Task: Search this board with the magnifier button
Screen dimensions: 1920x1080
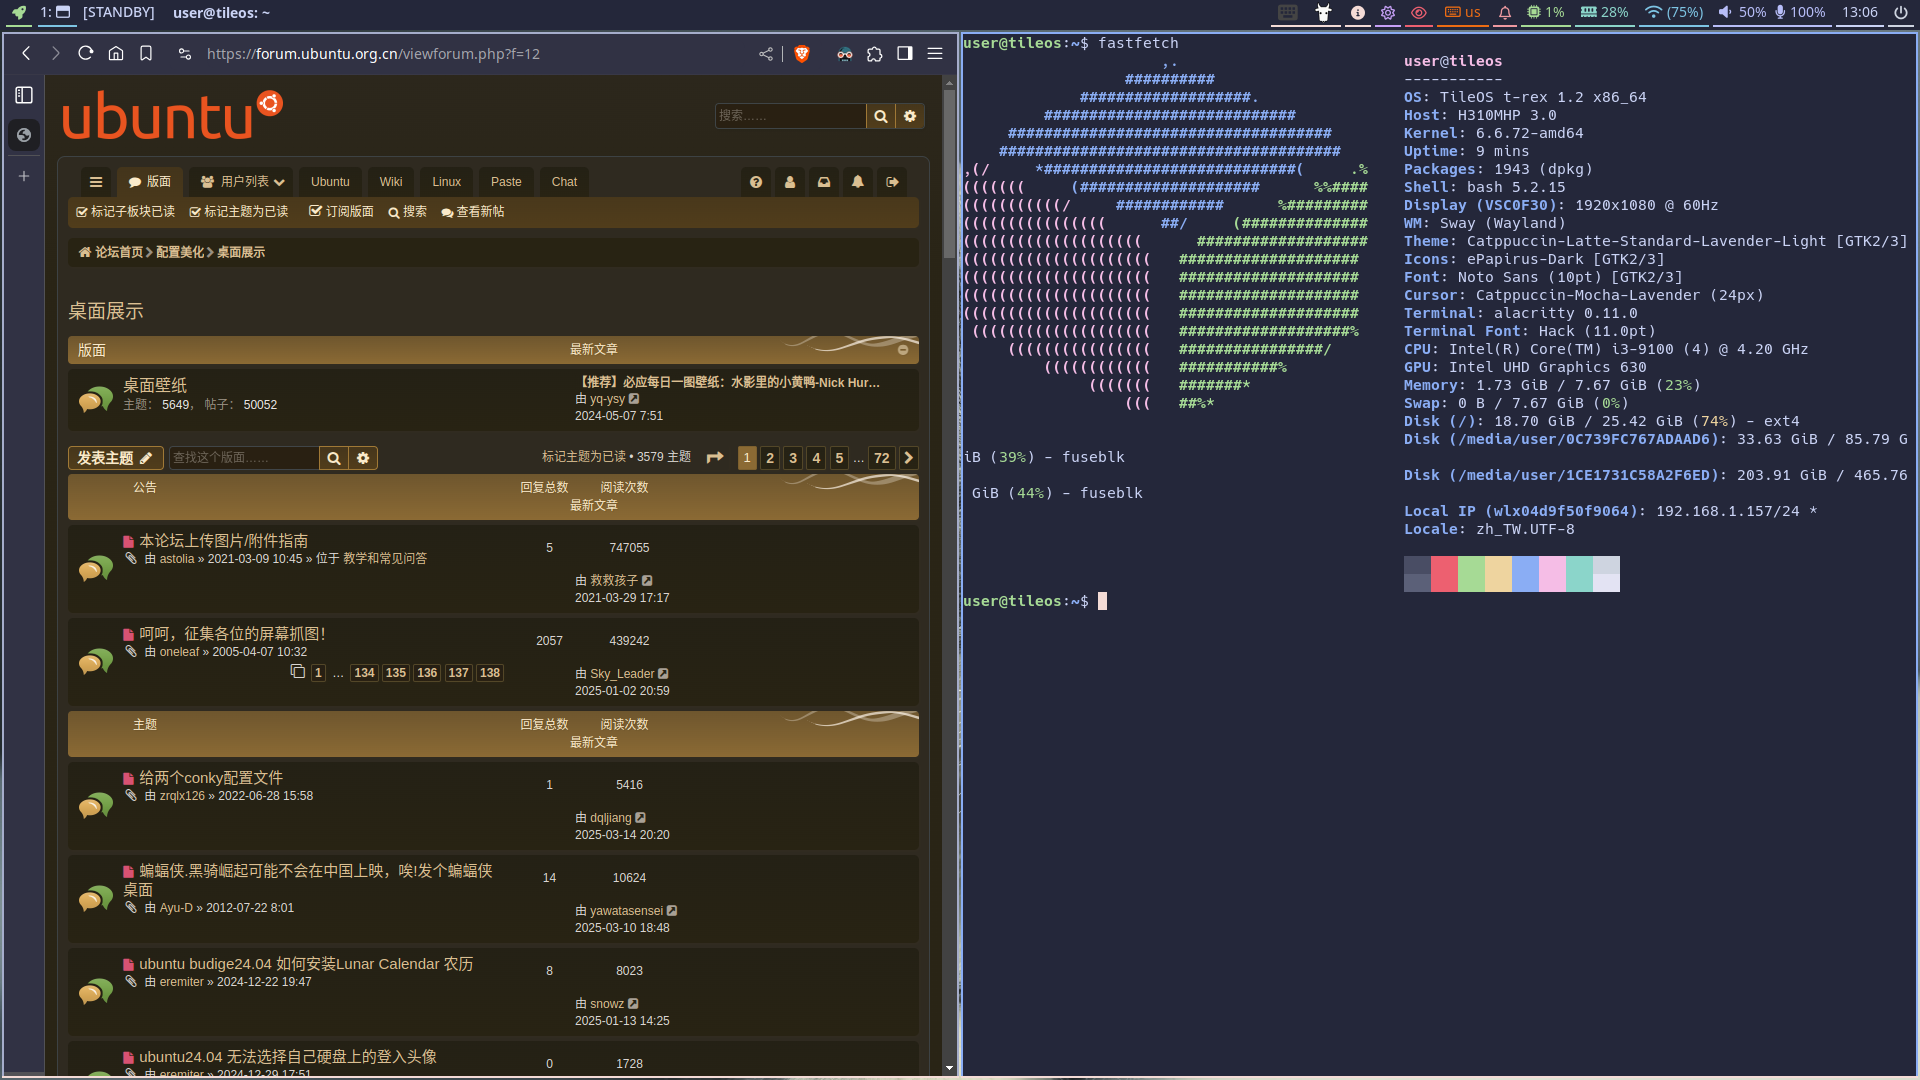Action: pos(334,458)
